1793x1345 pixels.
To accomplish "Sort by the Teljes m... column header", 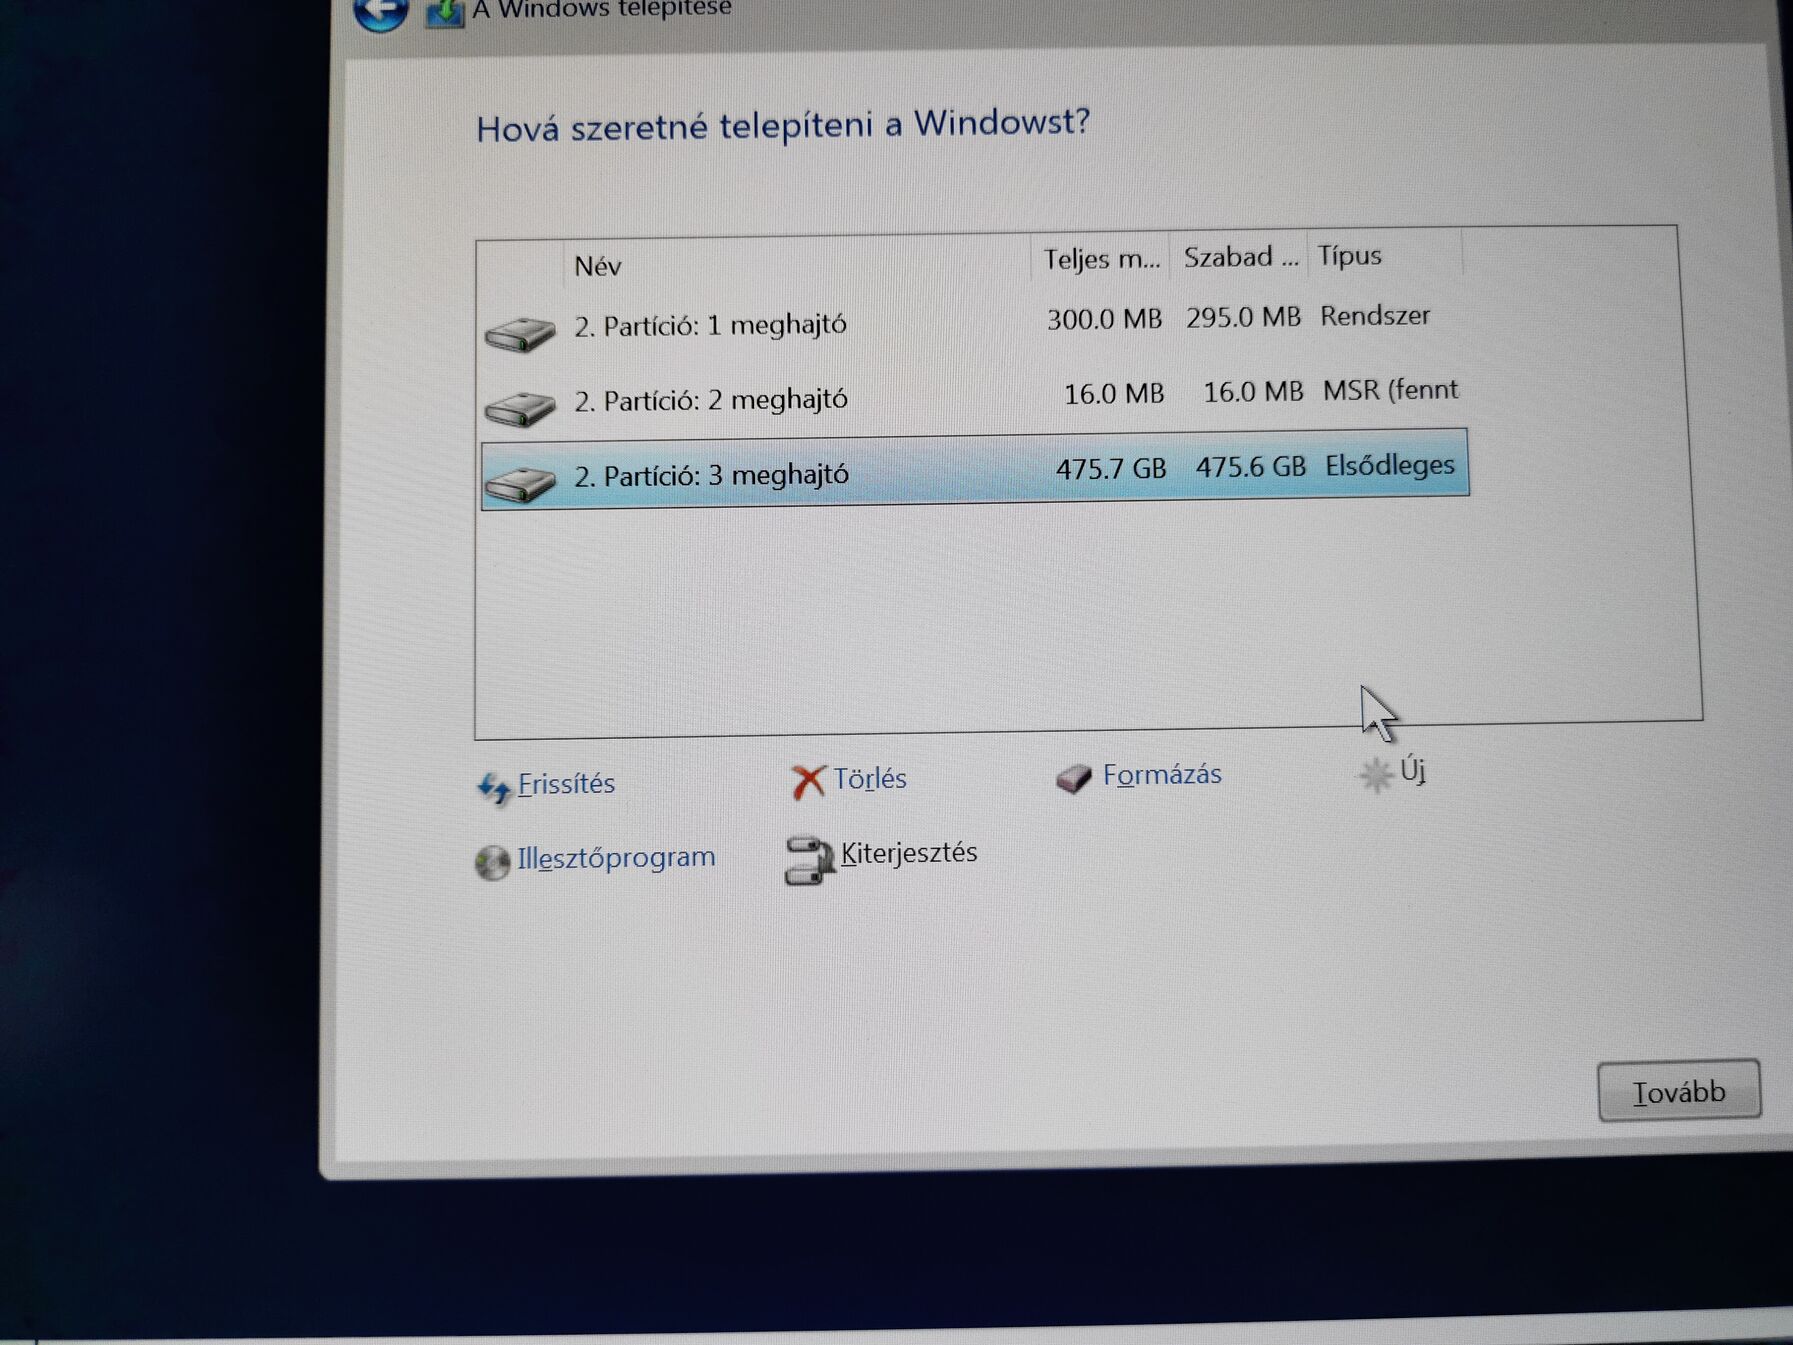I will tap(1102, 260).
